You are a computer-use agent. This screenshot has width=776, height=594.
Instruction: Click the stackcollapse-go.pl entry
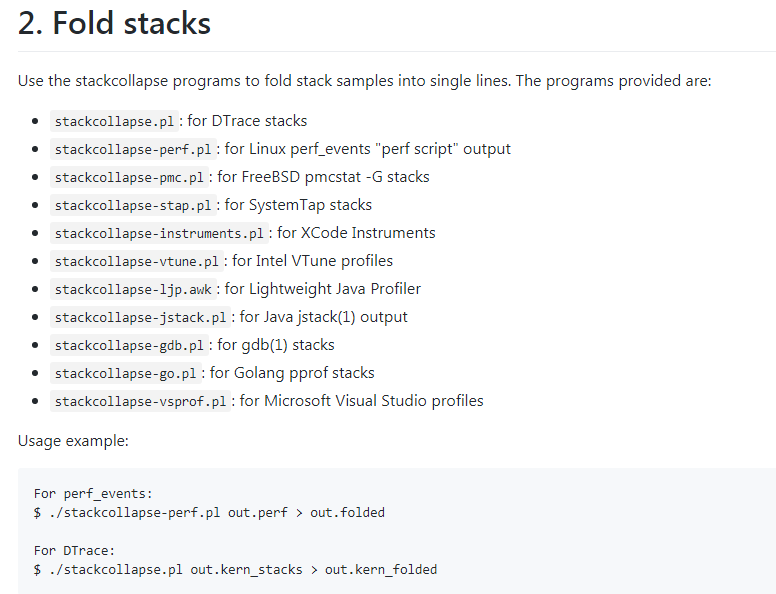[126, 373]
